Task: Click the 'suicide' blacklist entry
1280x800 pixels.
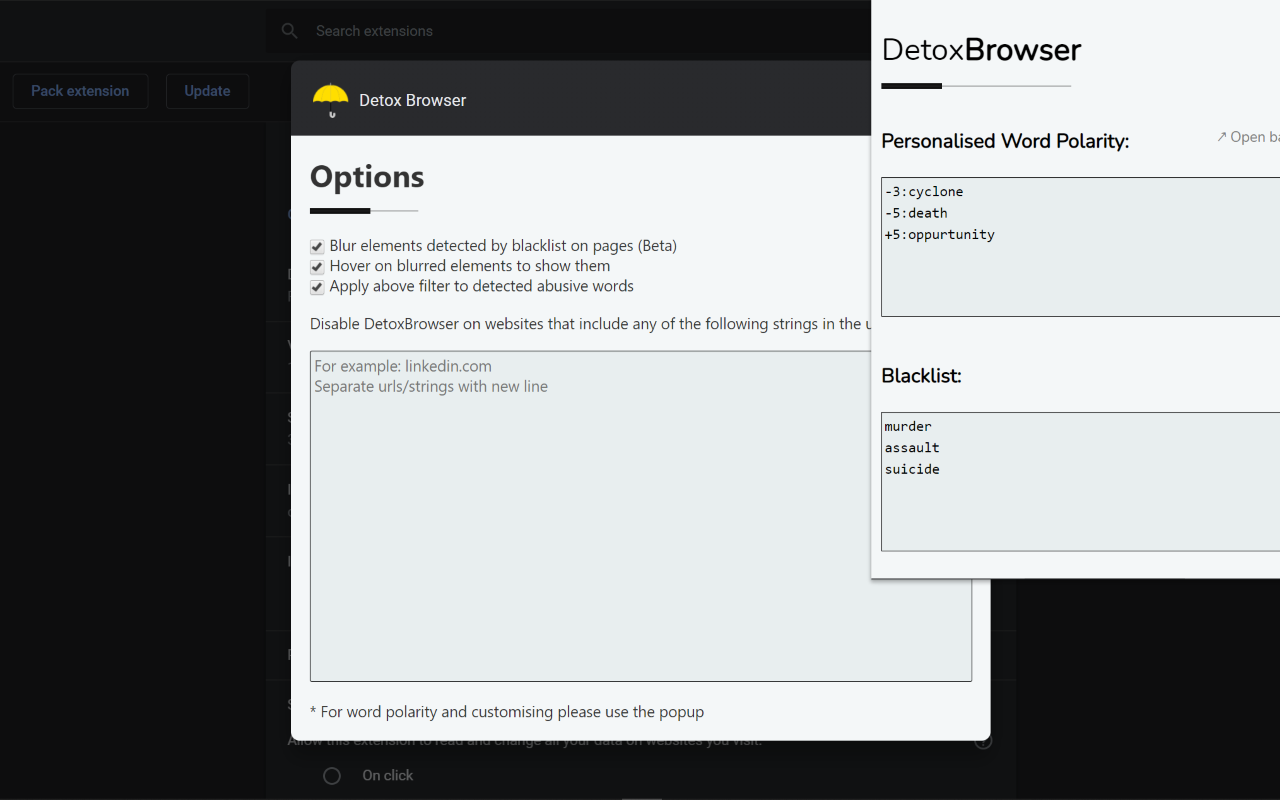Action: (912, 469)
